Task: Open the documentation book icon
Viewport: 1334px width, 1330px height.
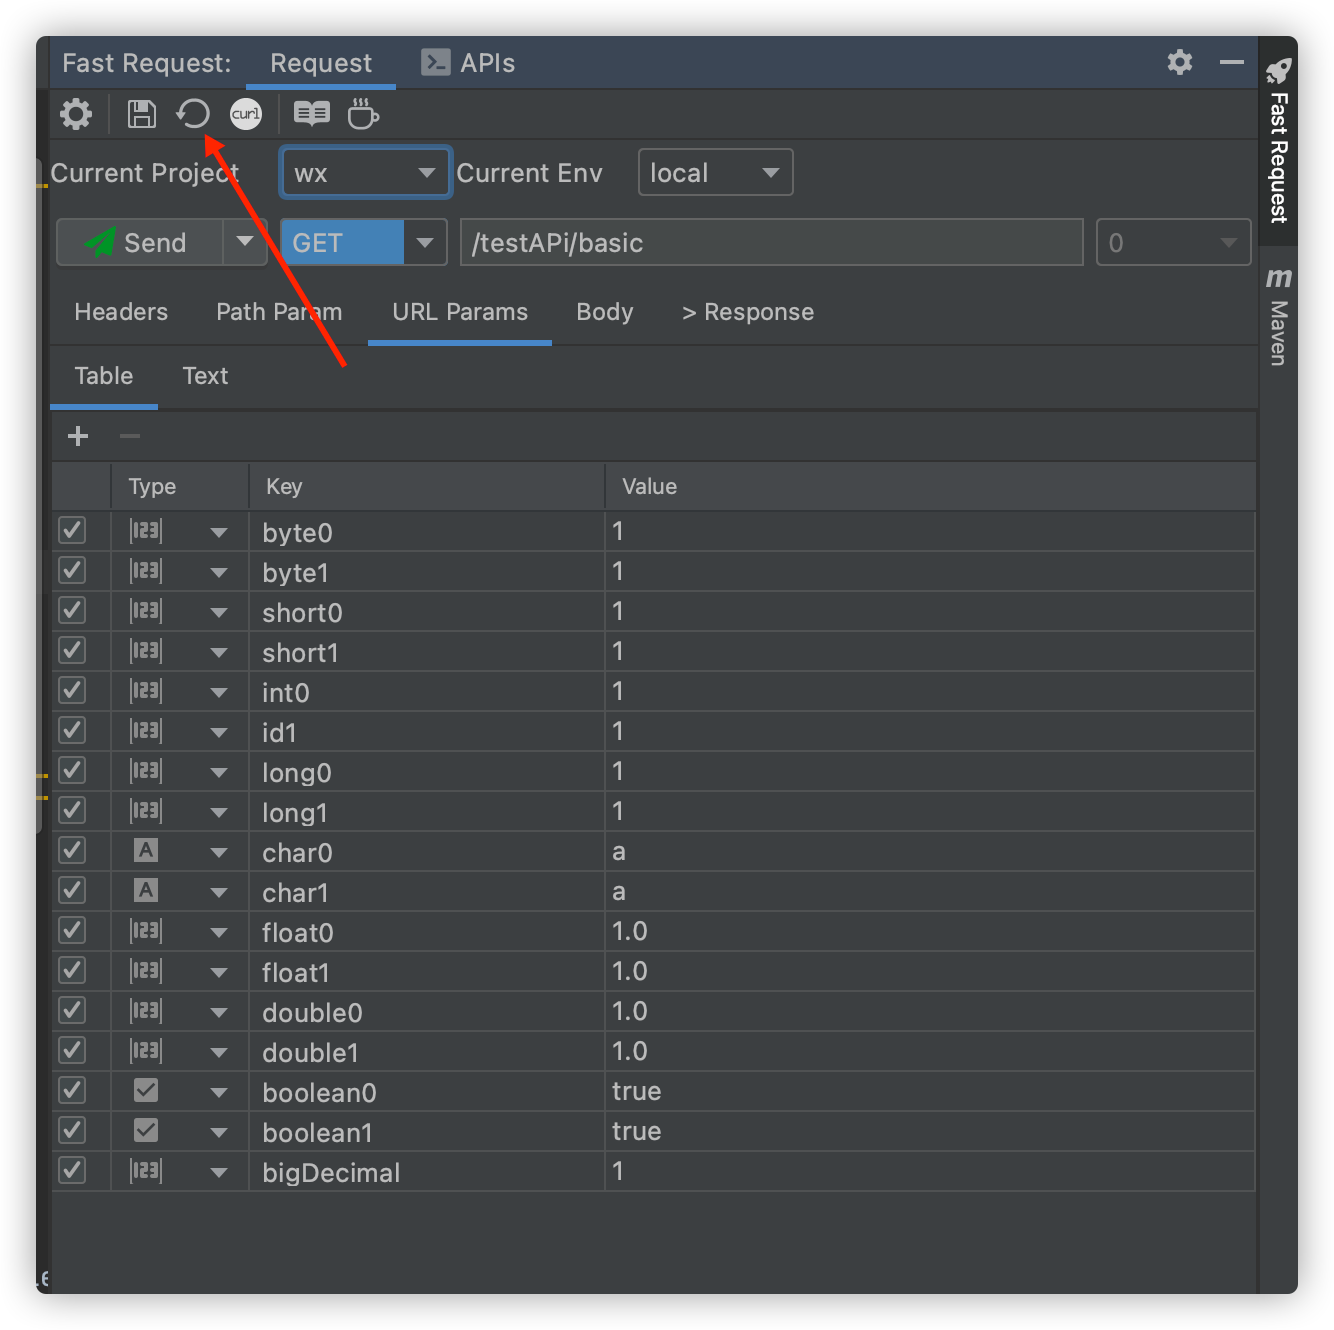Action: coord(311,114)
